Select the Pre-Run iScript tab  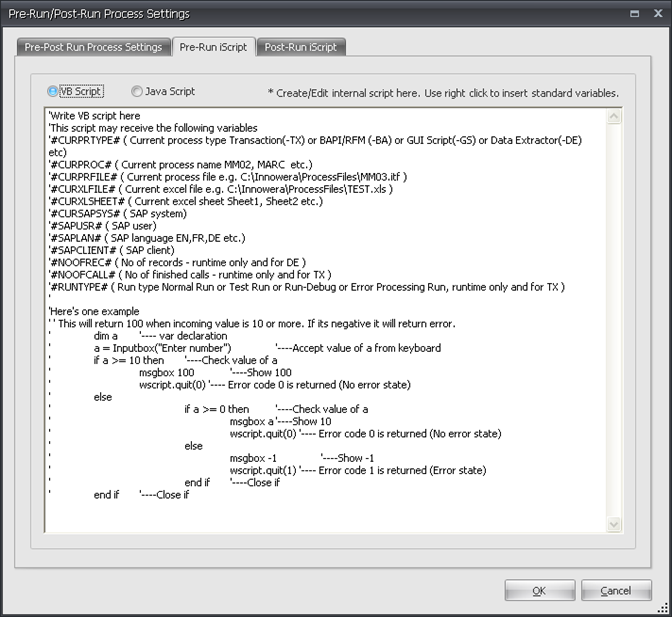coord(213,47)
